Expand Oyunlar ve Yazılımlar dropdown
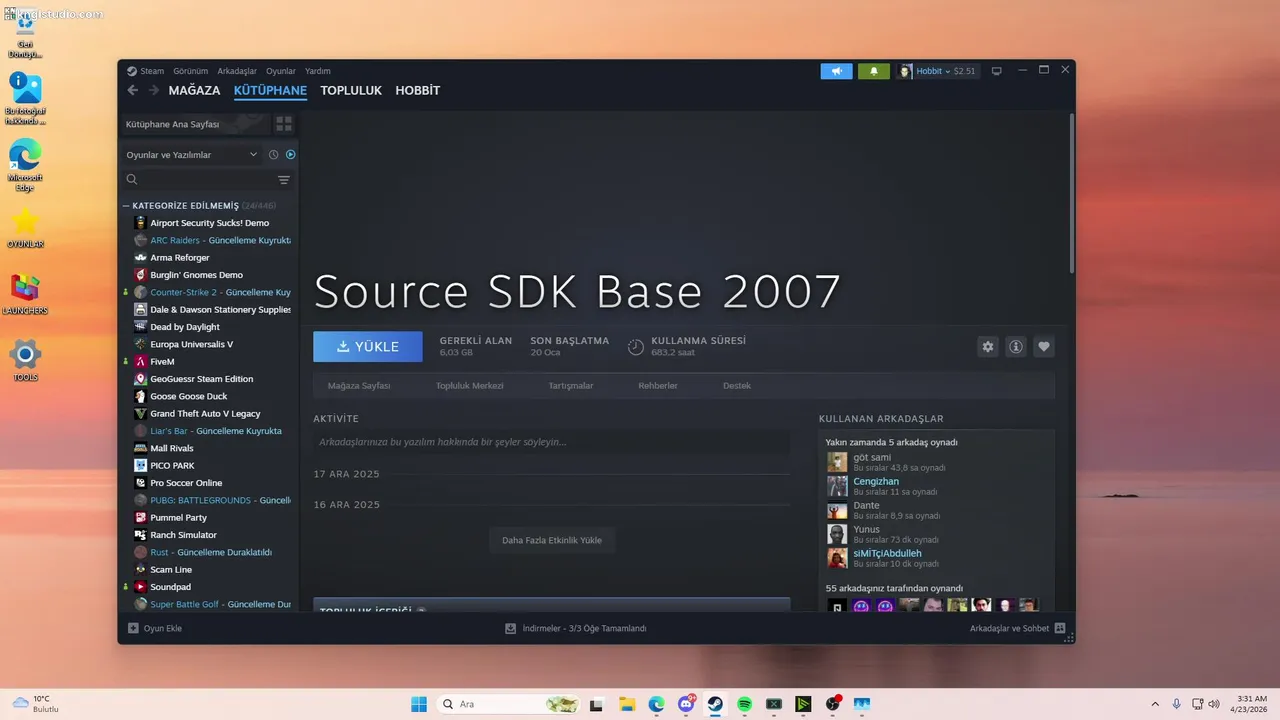 pos(191,155)
